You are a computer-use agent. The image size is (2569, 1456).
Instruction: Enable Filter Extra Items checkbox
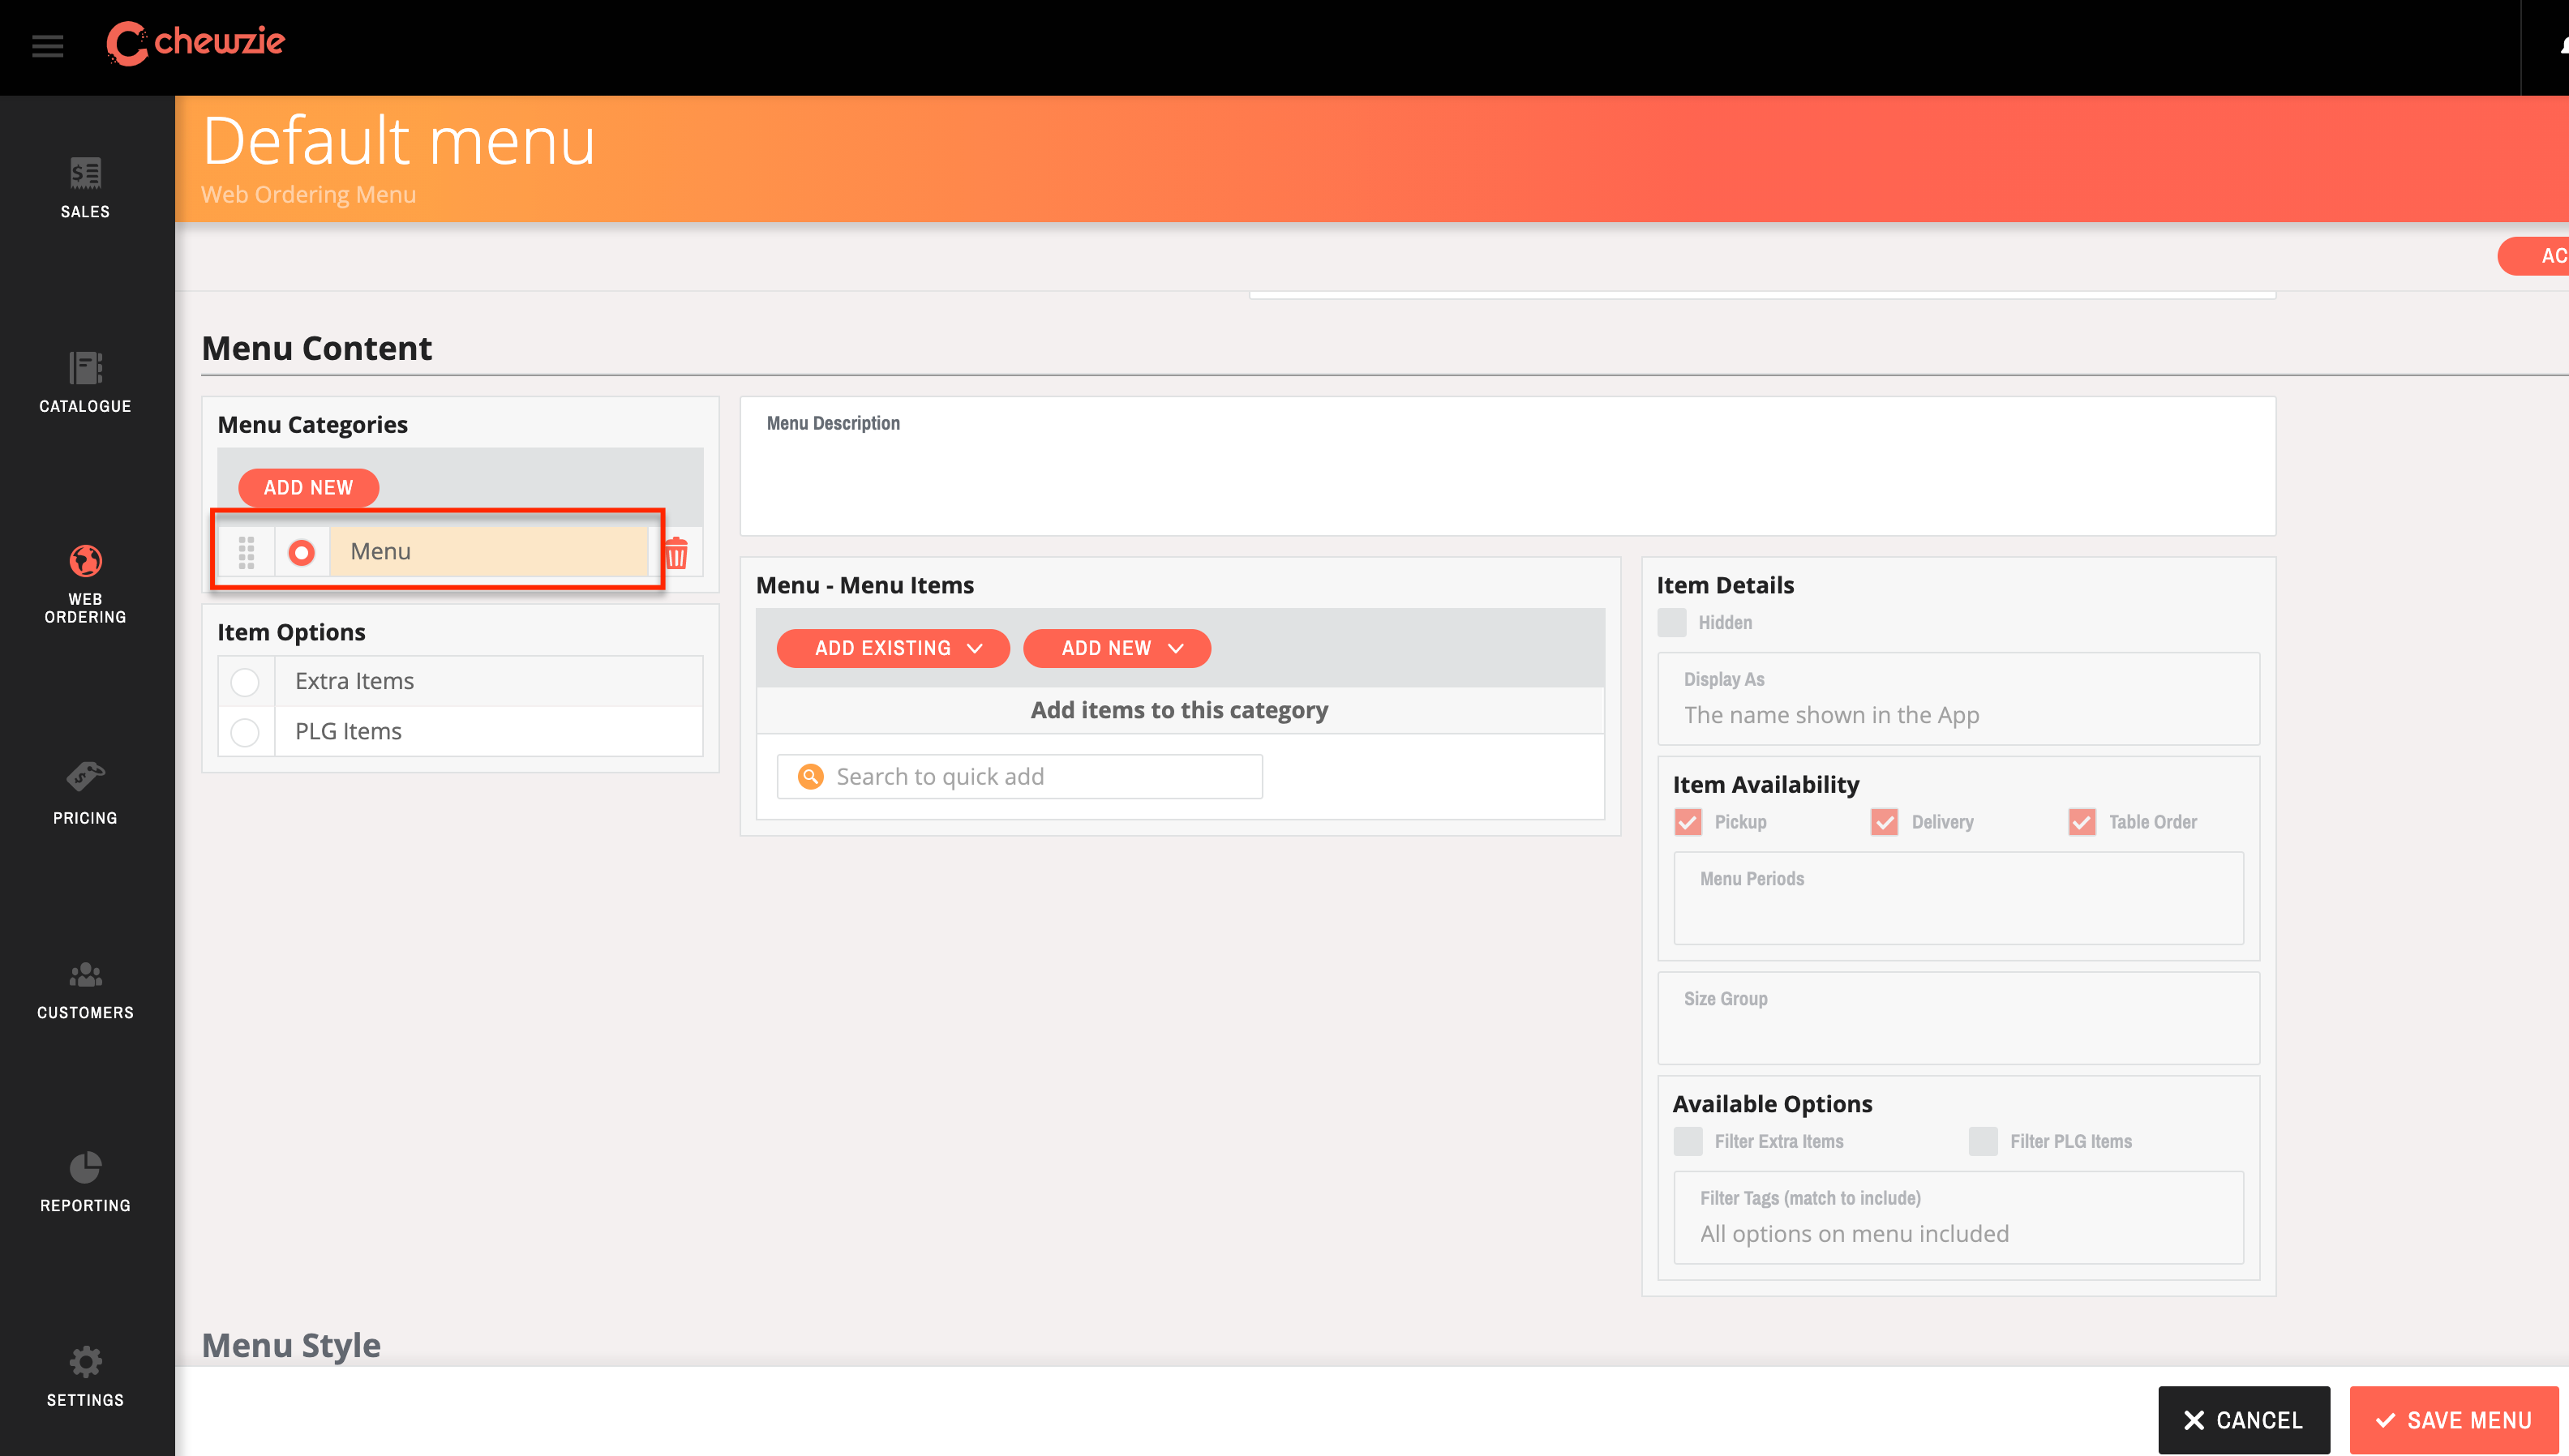(1688, 1141)
